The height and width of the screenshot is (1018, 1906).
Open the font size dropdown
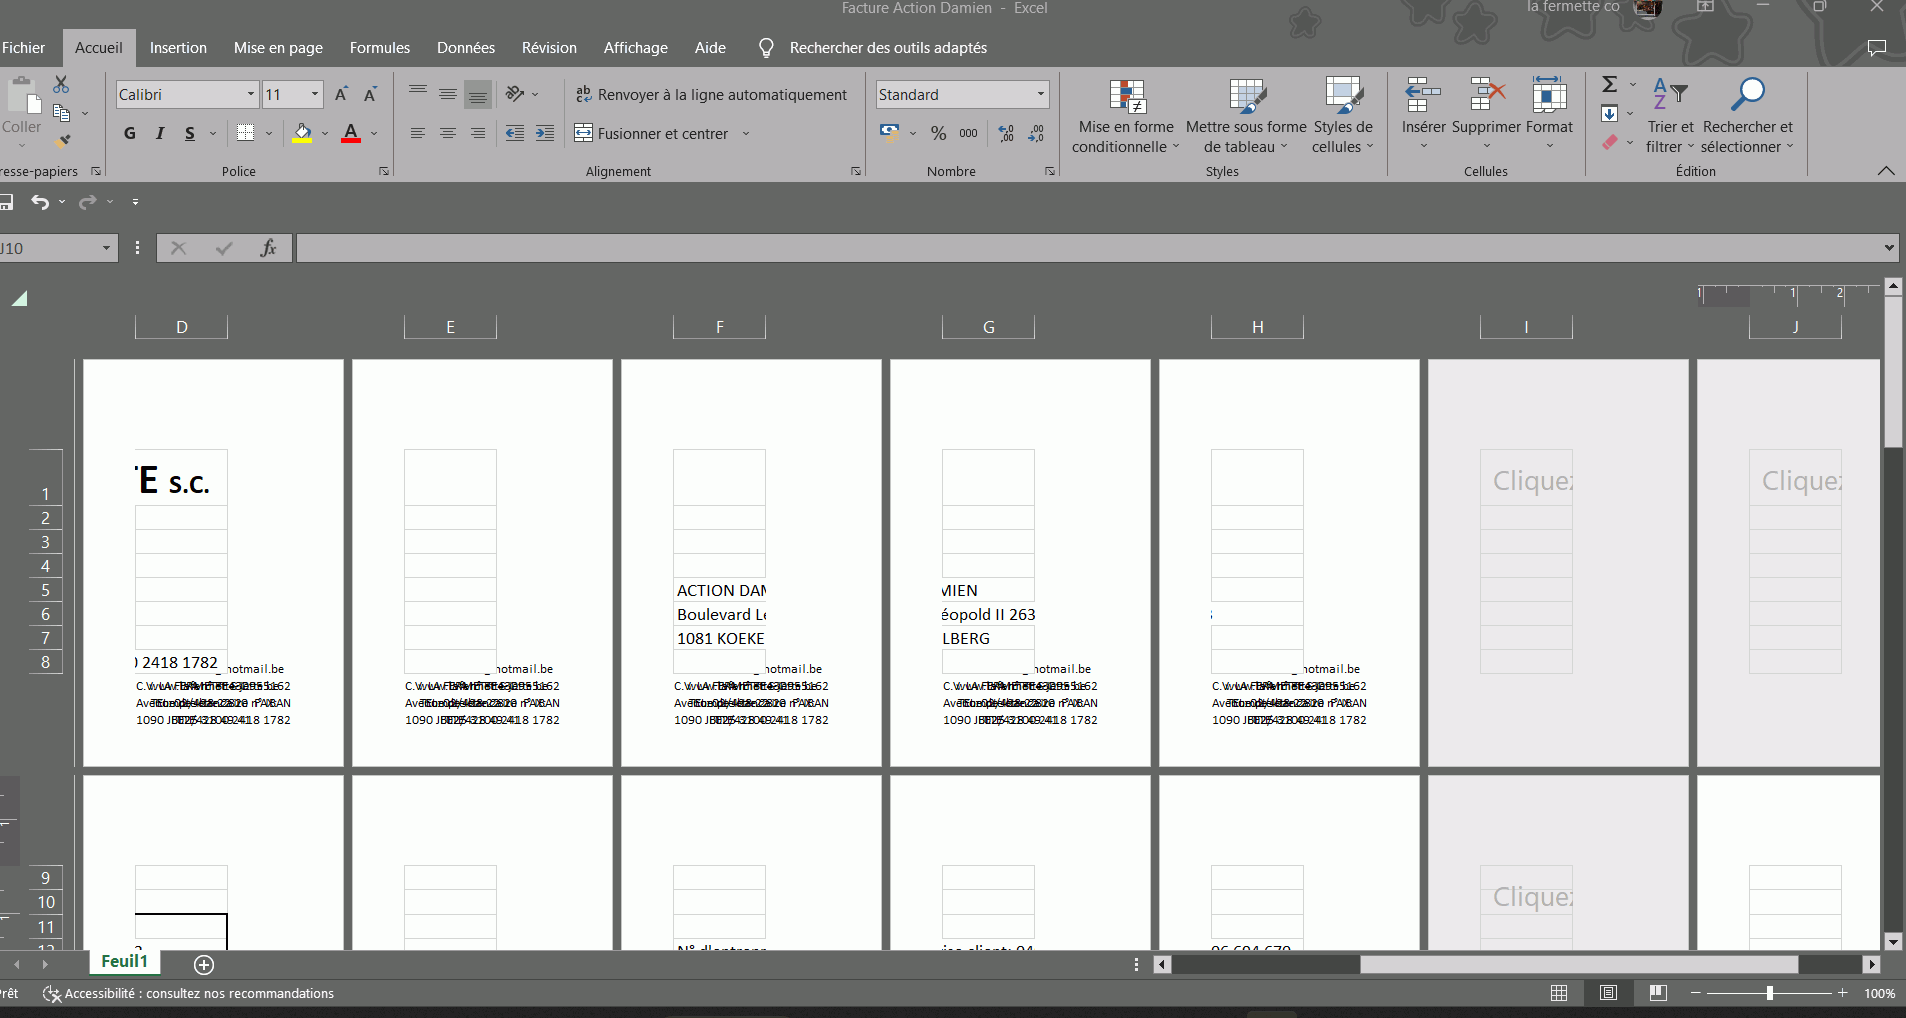click(315, 95)
